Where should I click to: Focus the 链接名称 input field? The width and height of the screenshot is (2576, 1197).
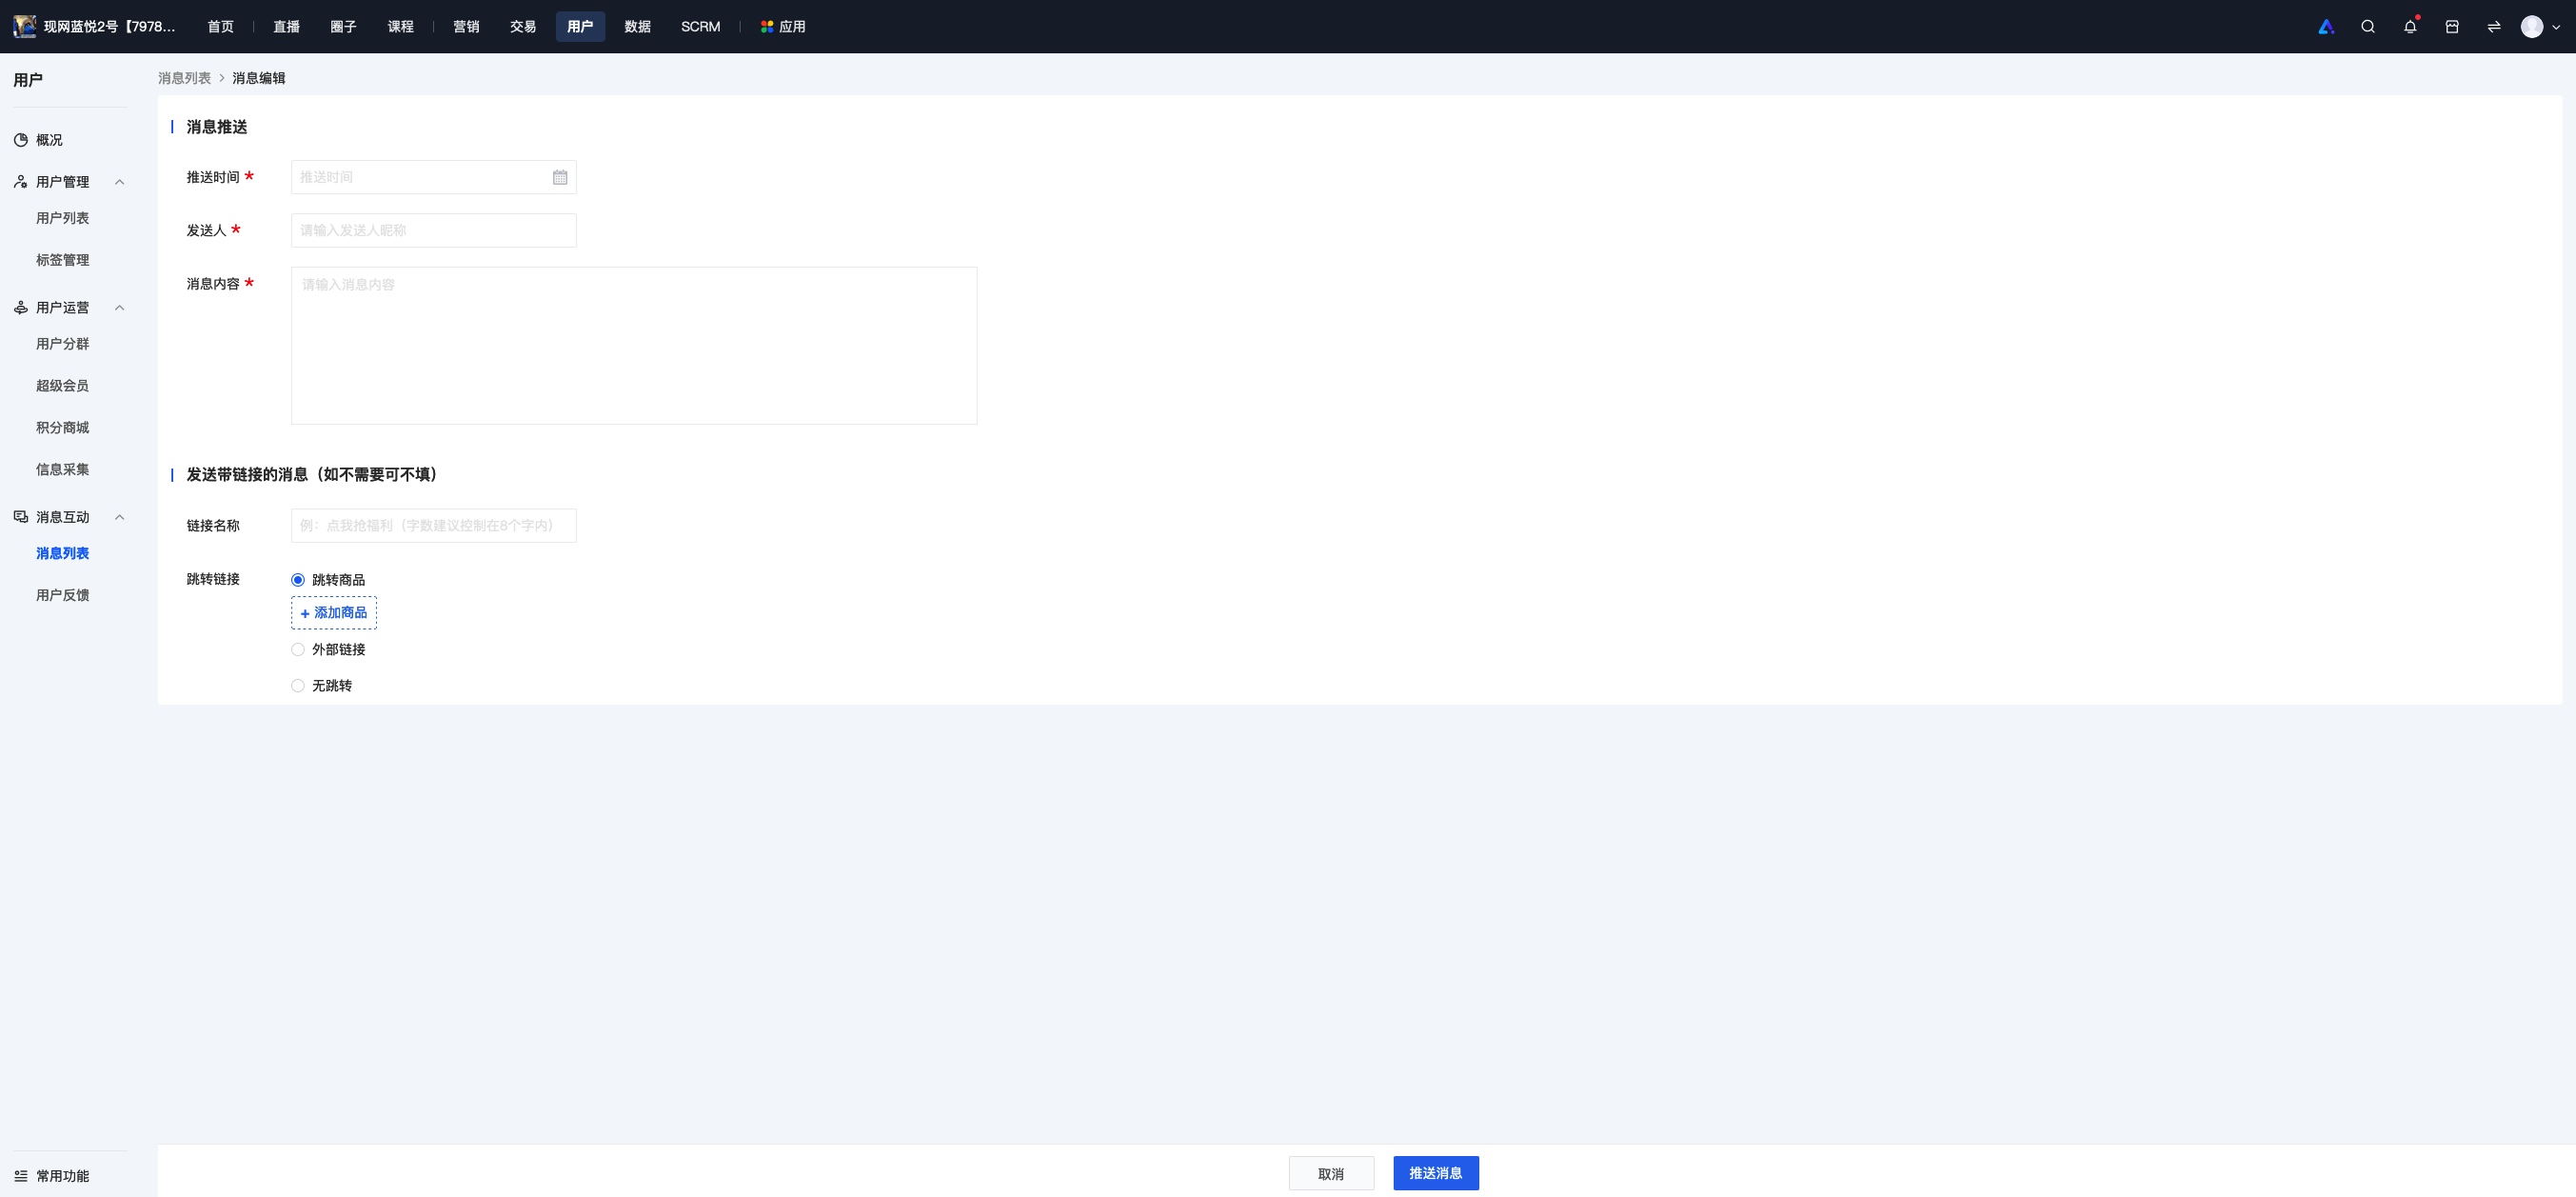434,526
